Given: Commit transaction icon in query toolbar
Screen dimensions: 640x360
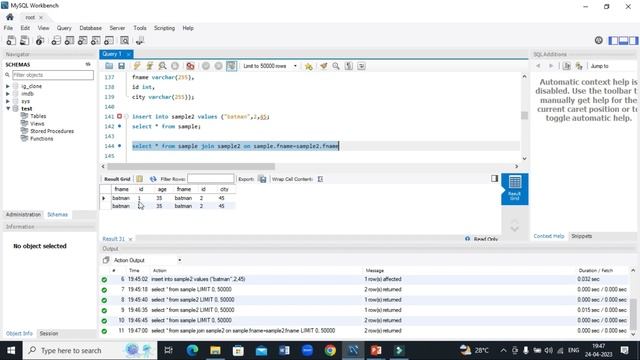Looking at the screenshot, I should [x=206, y=66].
